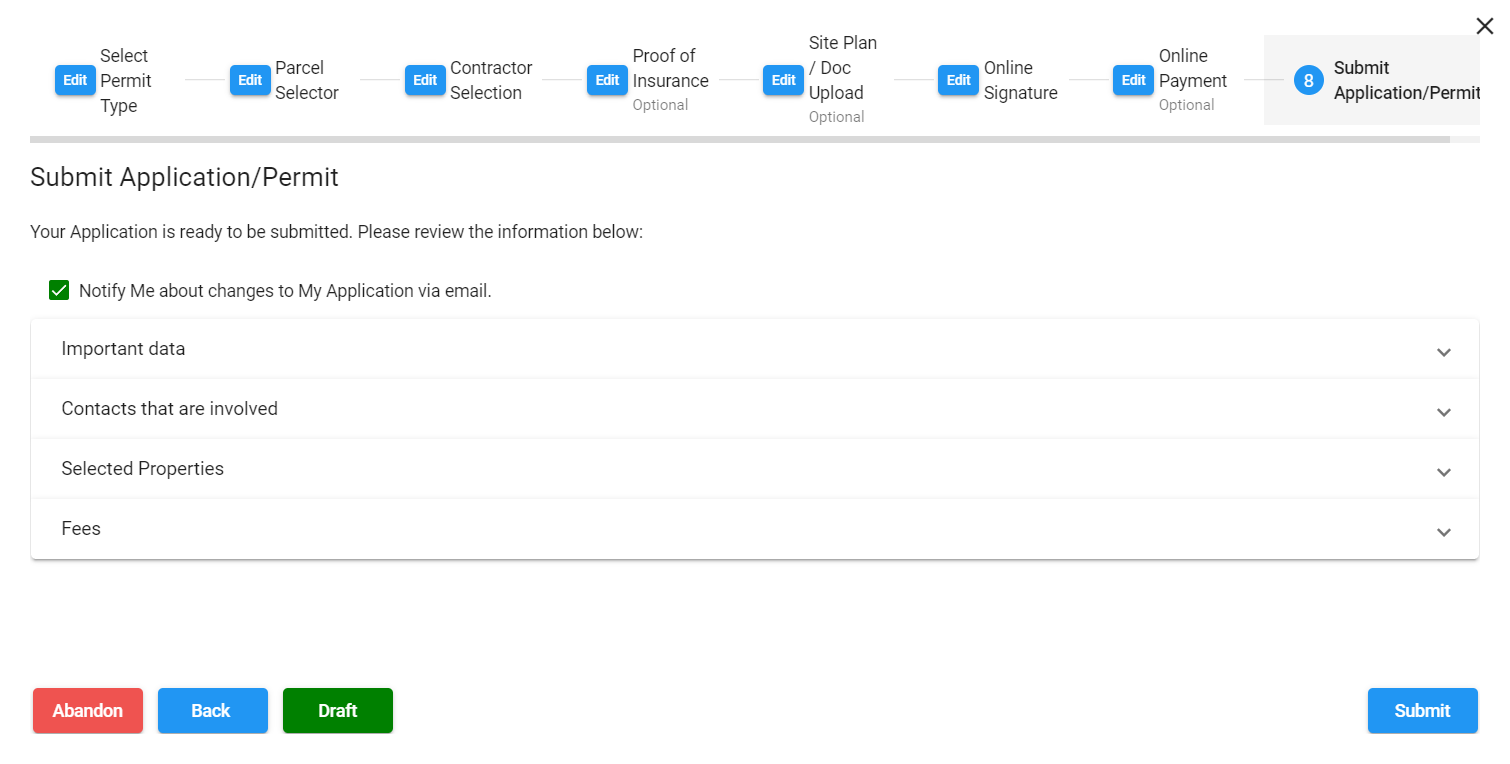Click Edit for Select Permit Type step

click(x=75, y=81)
